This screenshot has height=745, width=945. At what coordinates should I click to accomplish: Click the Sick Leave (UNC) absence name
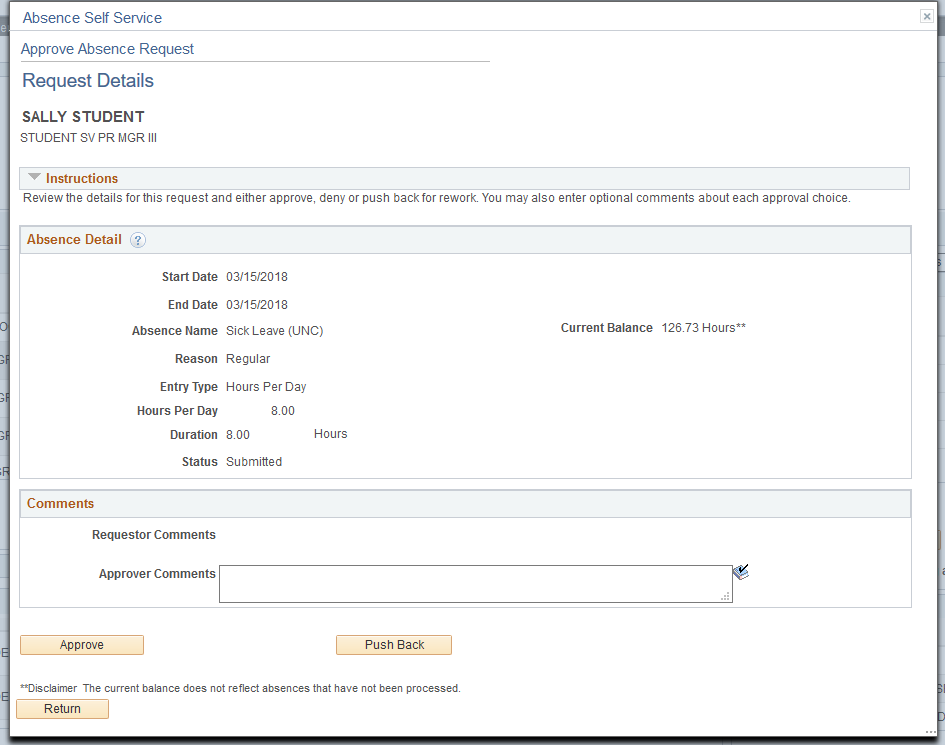click(x=274, y=331)
